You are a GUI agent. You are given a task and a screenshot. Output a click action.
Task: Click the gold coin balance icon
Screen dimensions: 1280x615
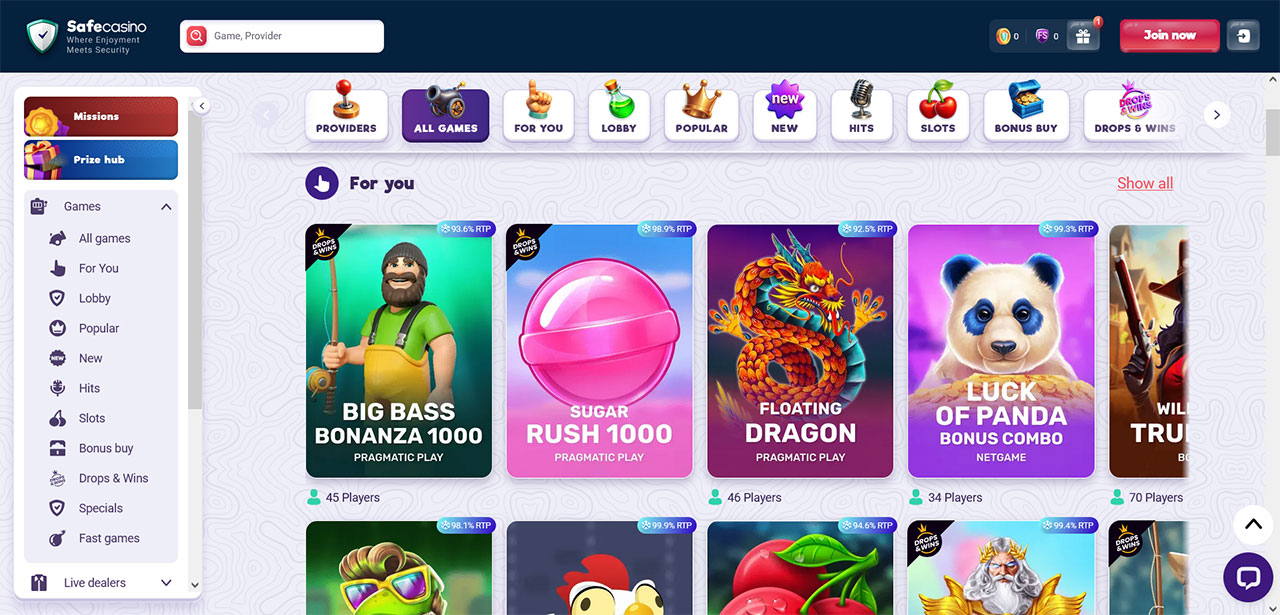tap(1003, 36)
